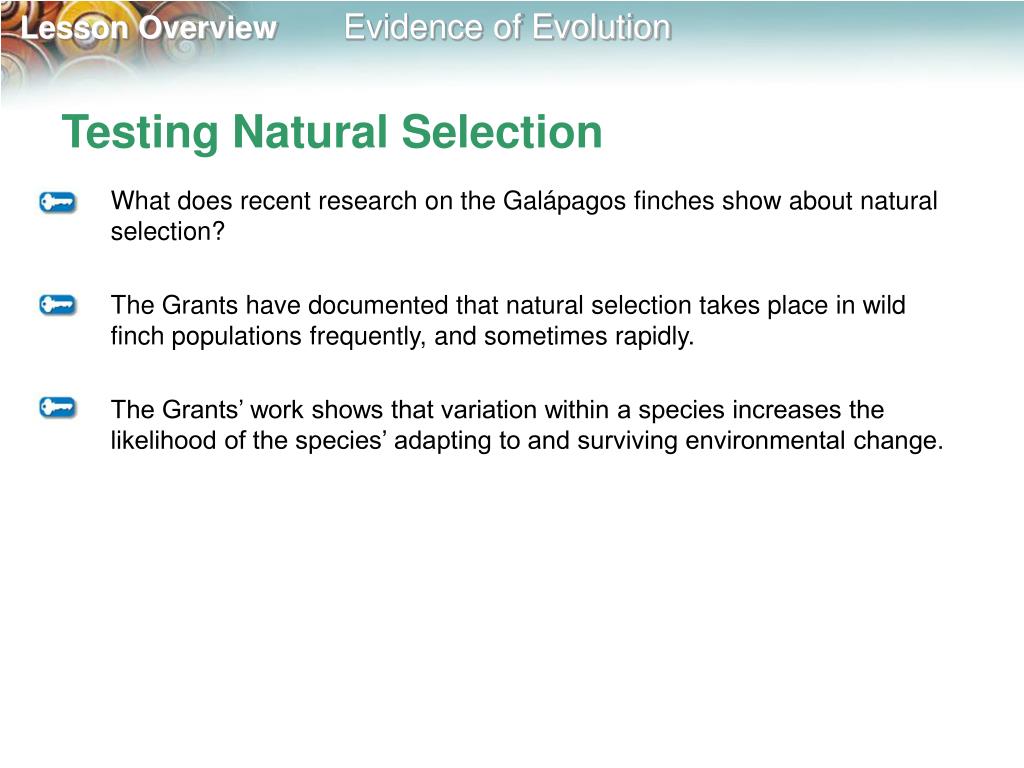Viewport: 1024px width, 768px height.
Task: Click the 'Lesson Overview' header text
Action: click(149, 28)
